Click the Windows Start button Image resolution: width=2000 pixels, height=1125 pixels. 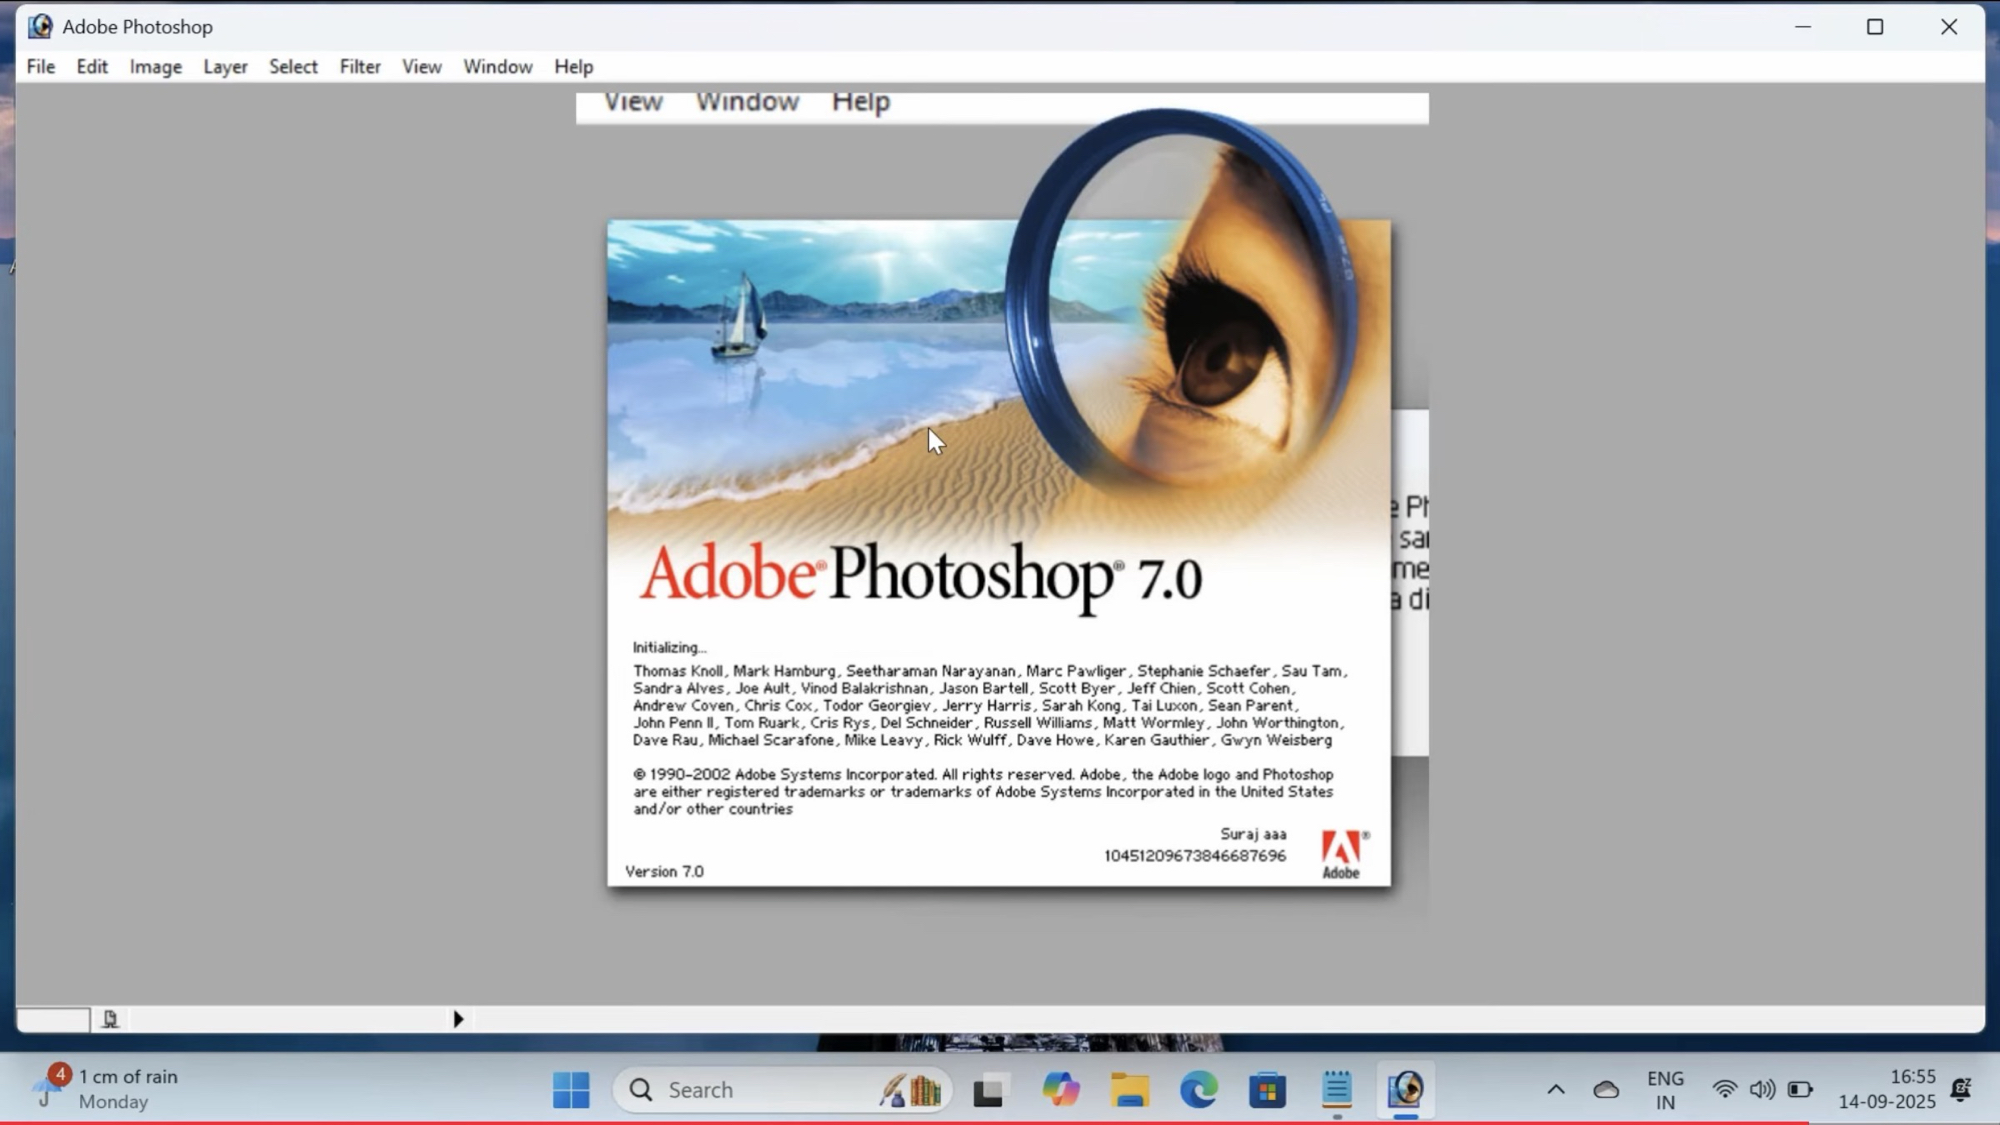point(571,1089)
